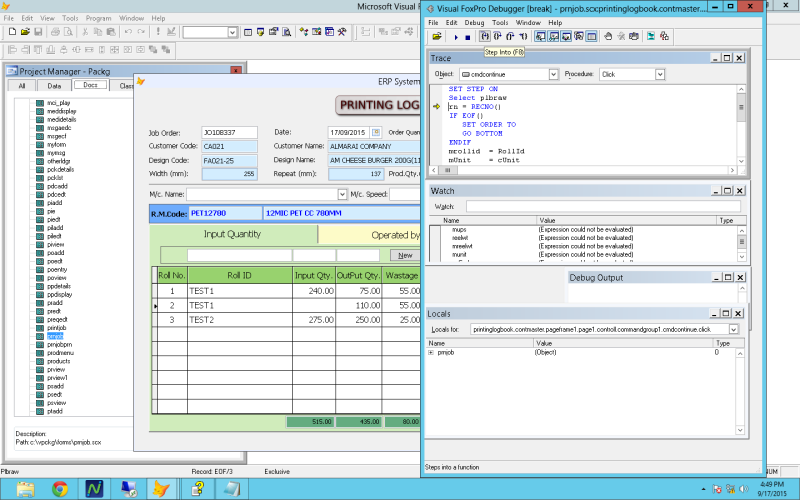Click the Locals vertical scrollbar down arrow
The image size is (800, 500).
[740, 430]
